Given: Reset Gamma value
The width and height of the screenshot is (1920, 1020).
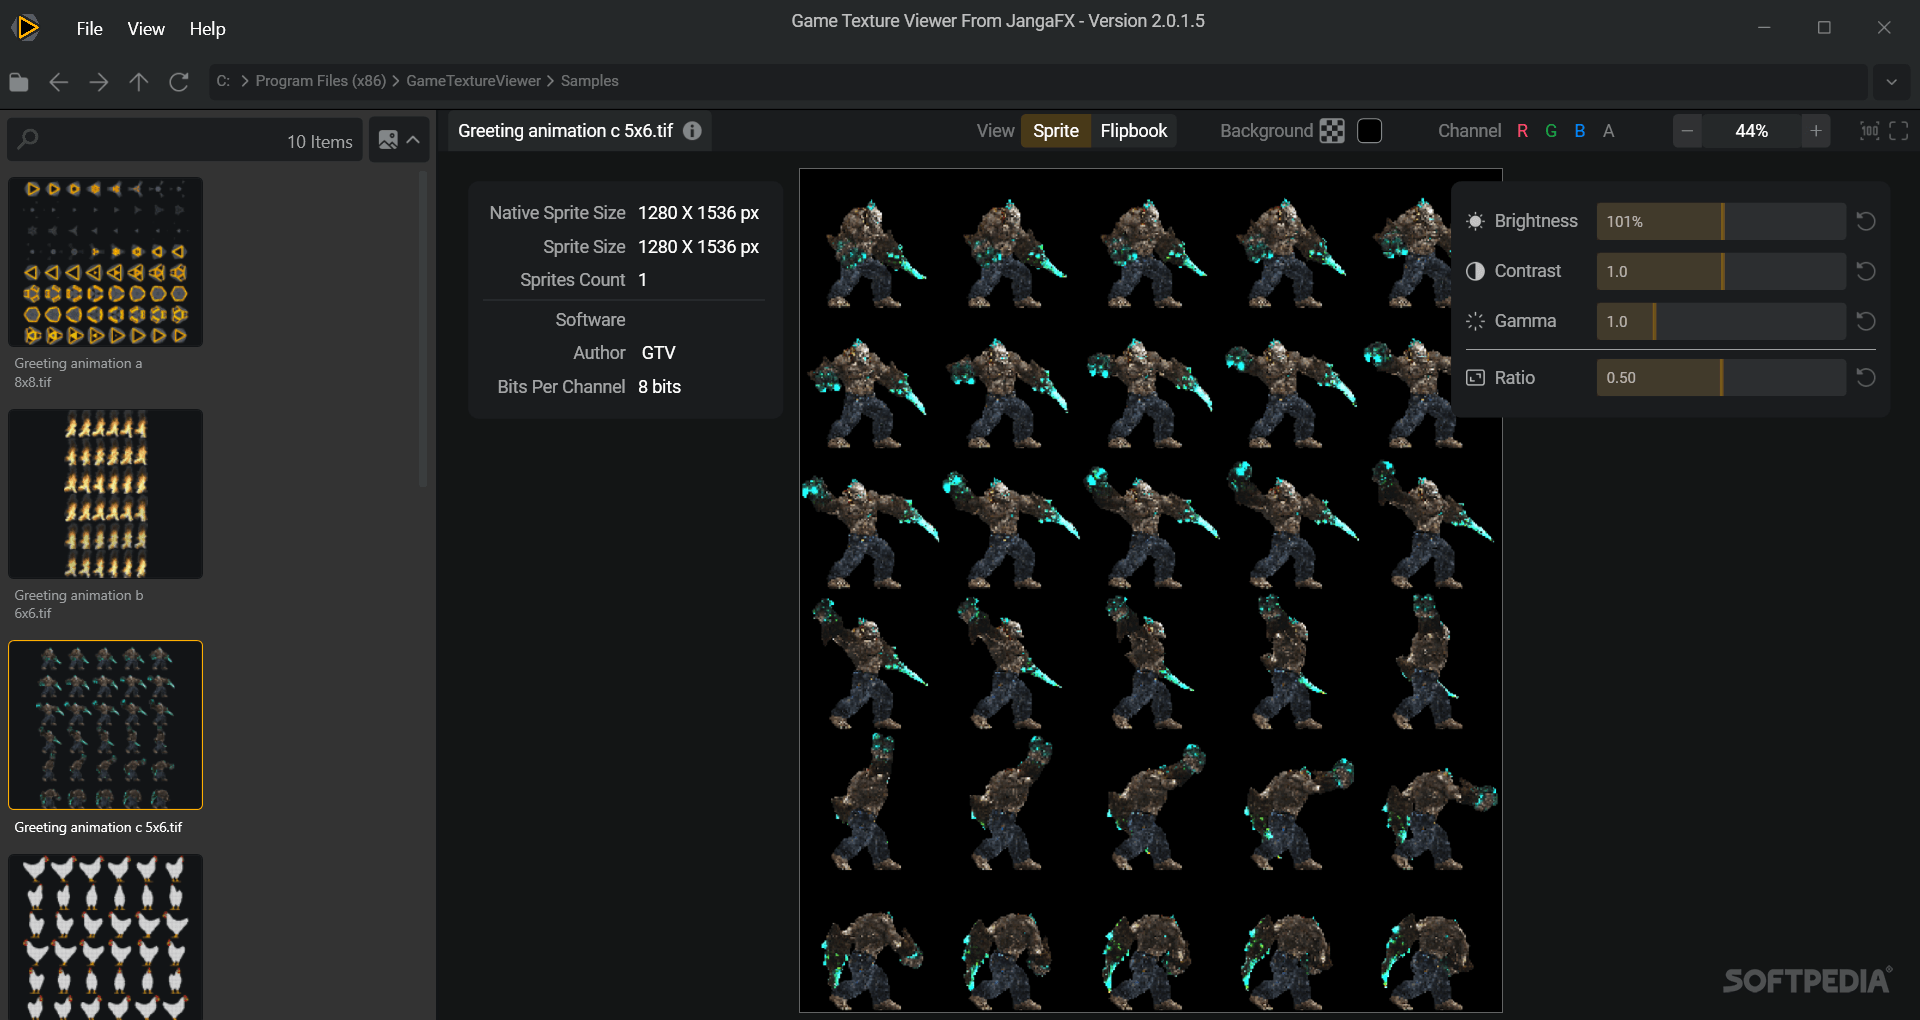Looking at the screenshot, I should (x=1866, y=321).
